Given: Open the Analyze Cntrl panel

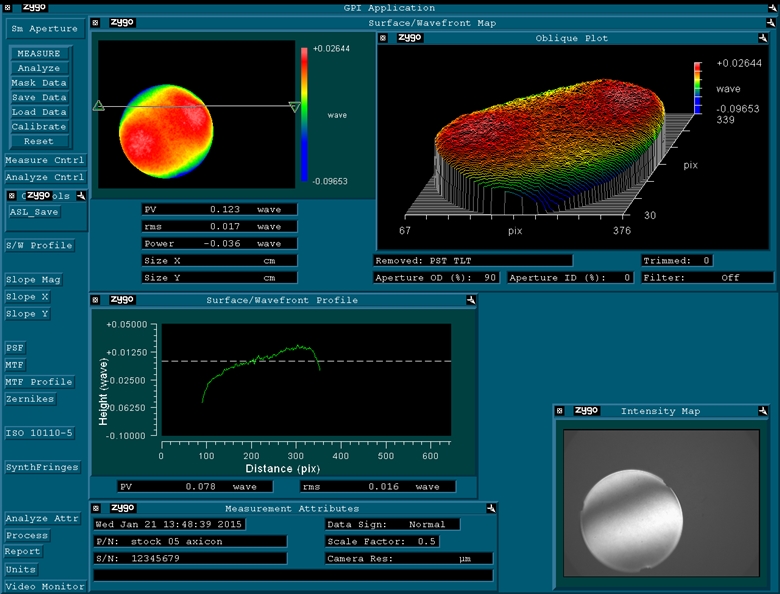Looking at the screenshot, I should point(44,177).
